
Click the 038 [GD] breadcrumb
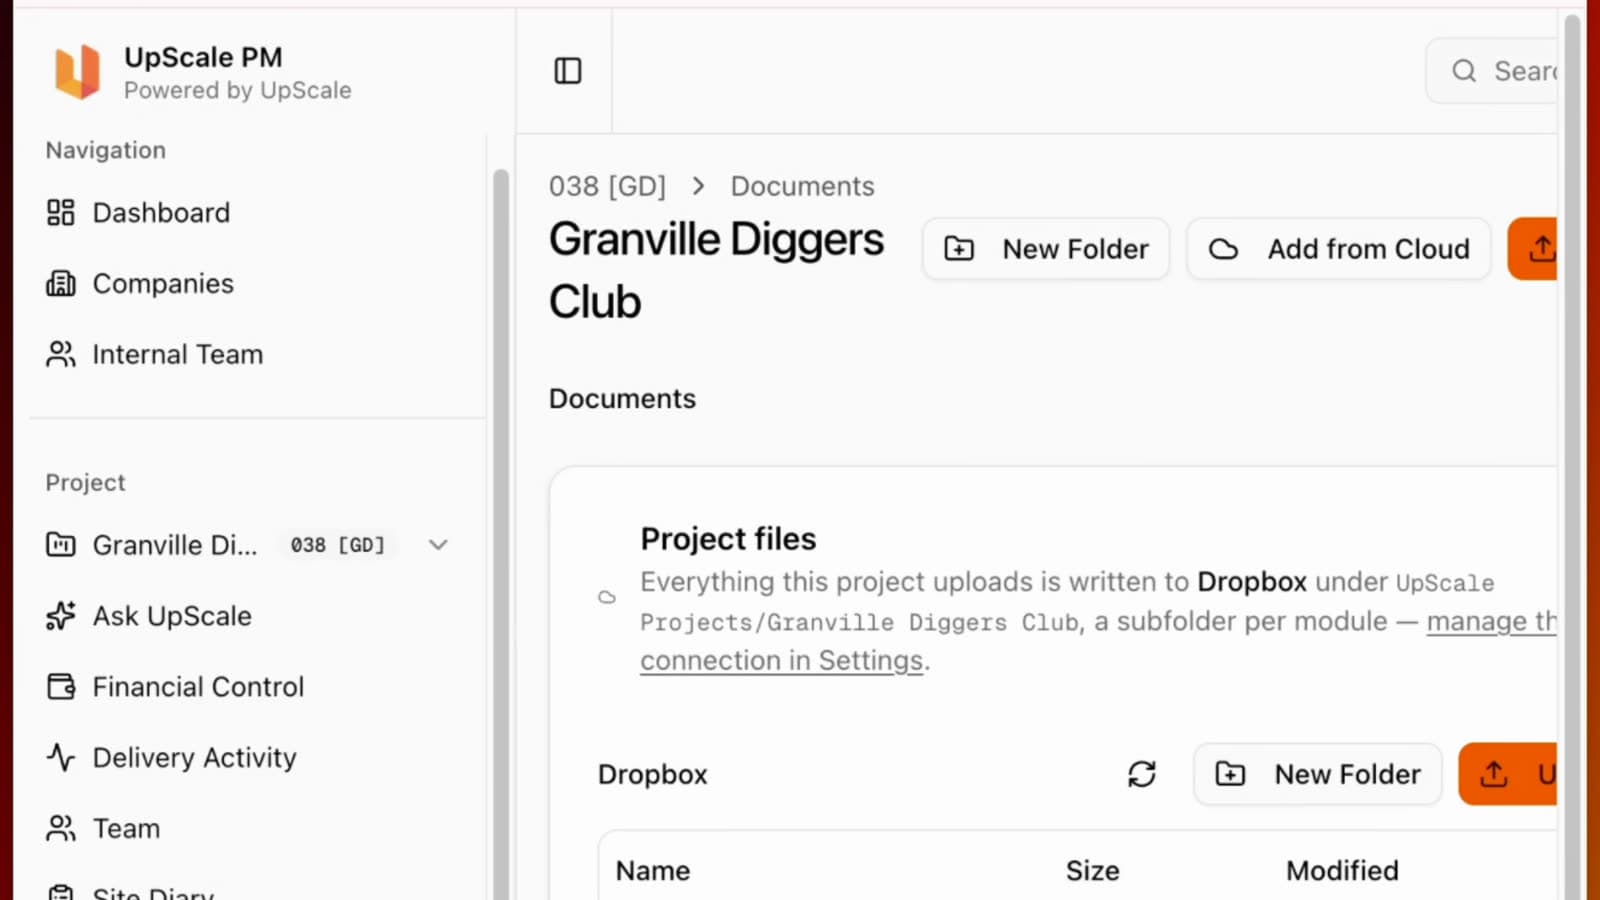607,186
